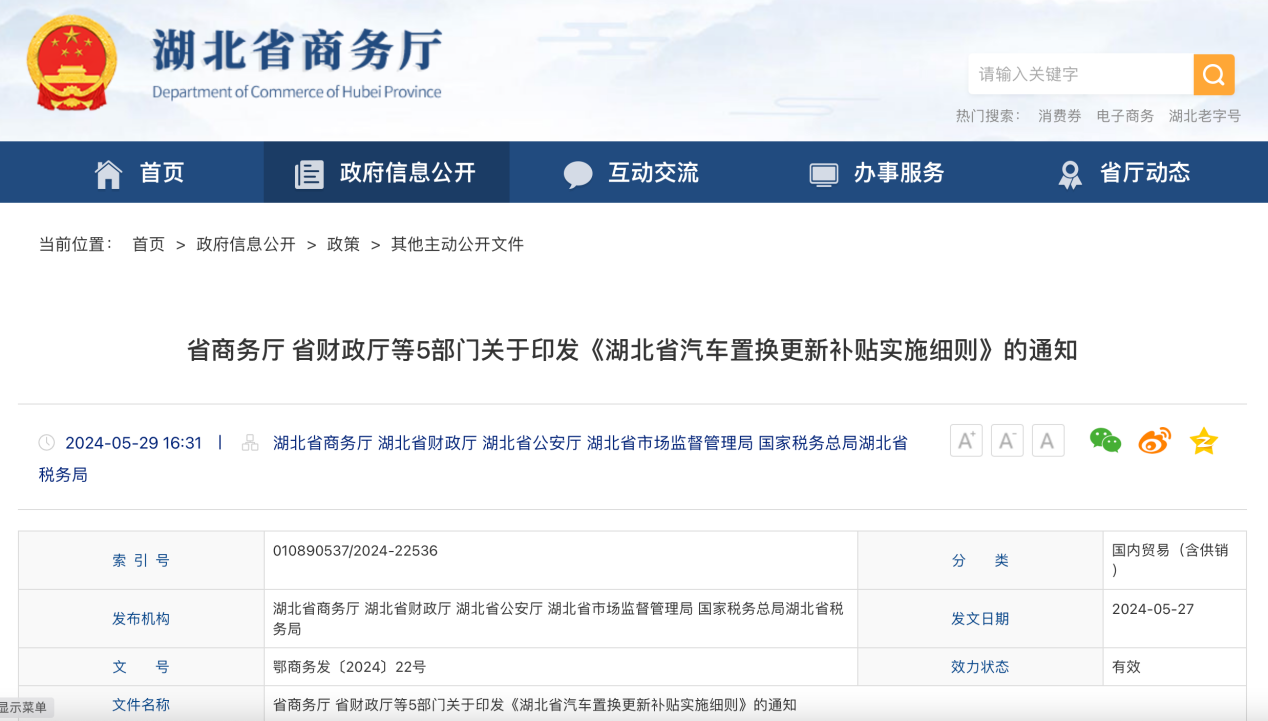Select the Weibo share icon
The height and width of the screenshot is (721, 1268).
[1153, 440]
